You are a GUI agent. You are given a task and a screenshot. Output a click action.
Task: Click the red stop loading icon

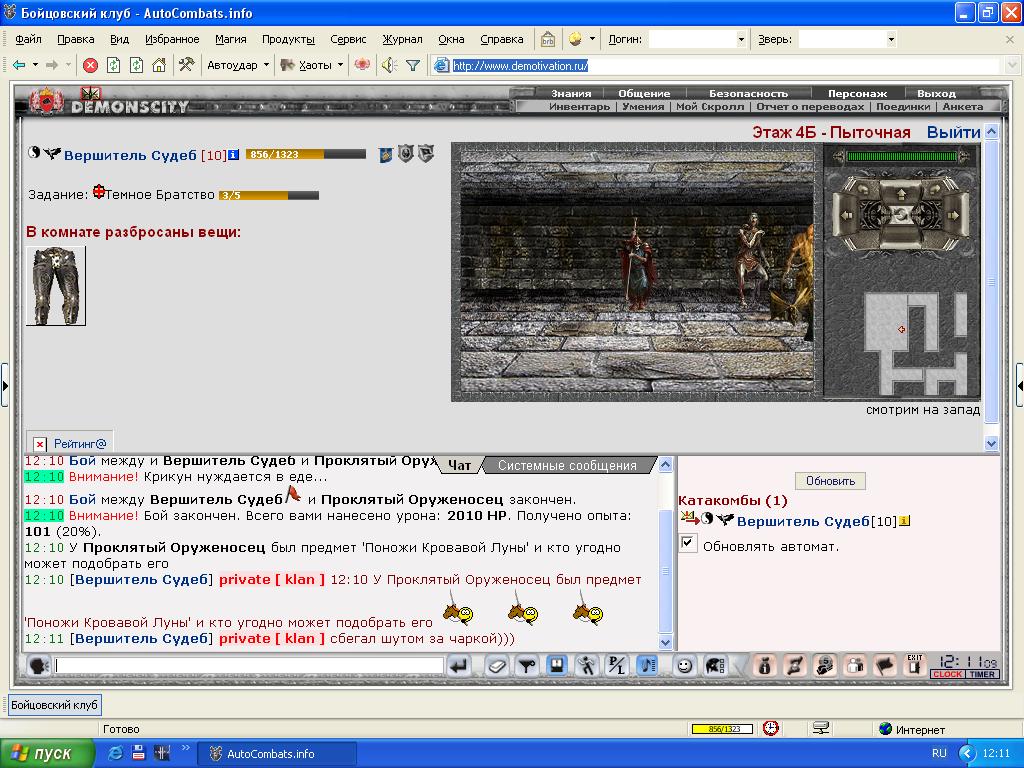tap(91, 65)
